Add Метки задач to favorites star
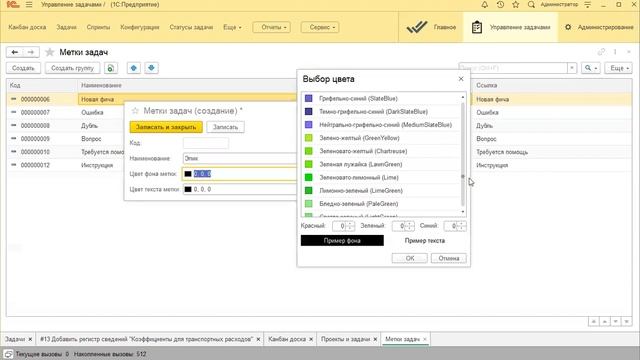The height and width of the screenshot is (360, 640). (50, 52)
